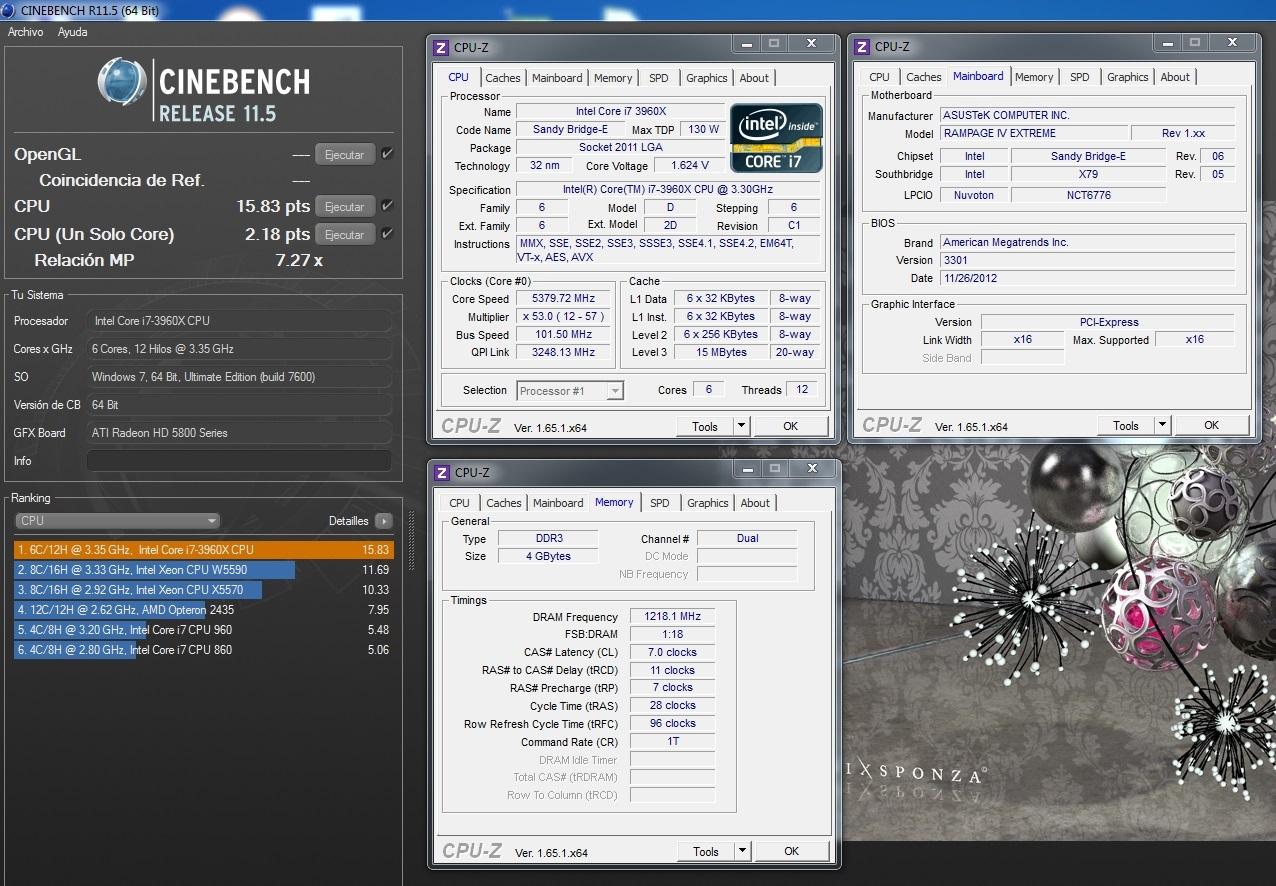Open the Tools dropdown arrow in the Memory tab window
1276x886 pixels.
click(742, 851)
